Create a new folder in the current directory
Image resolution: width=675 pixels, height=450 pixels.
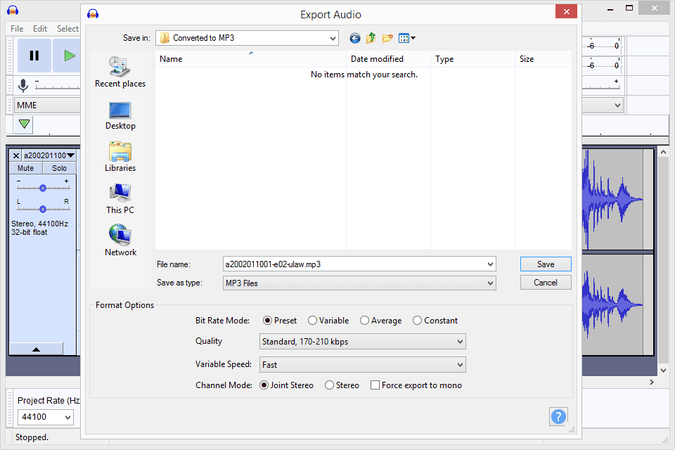coord(387,38)
